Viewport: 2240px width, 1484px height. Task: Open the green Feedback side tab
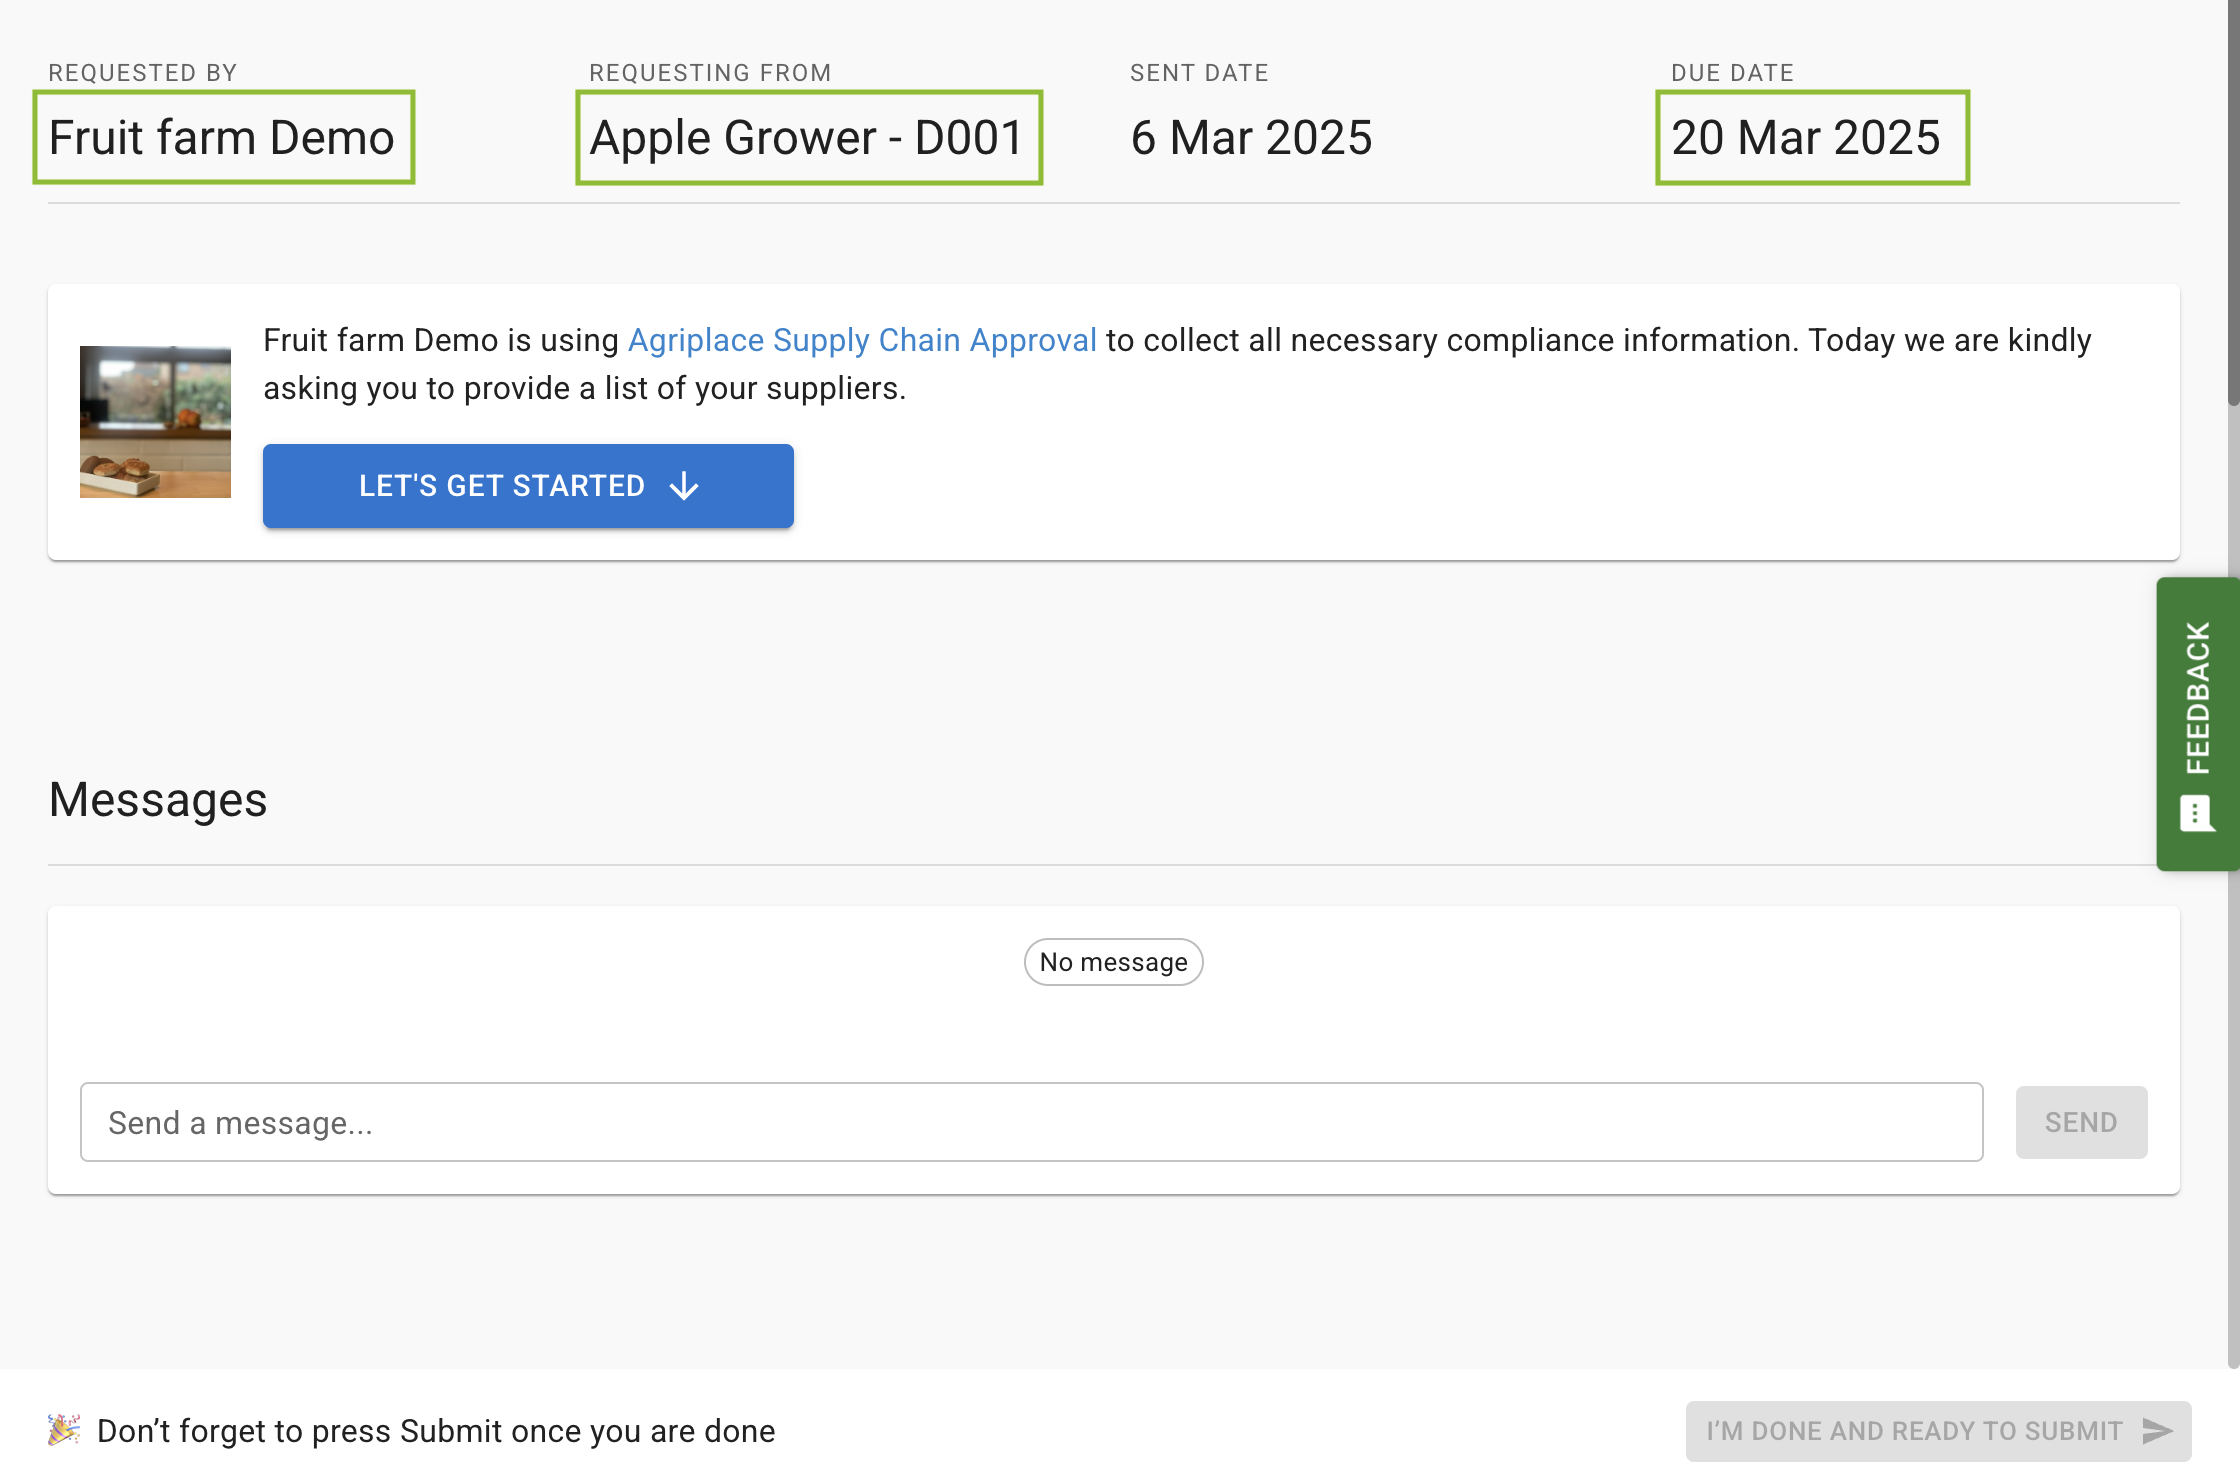[x=2198, y=724]
